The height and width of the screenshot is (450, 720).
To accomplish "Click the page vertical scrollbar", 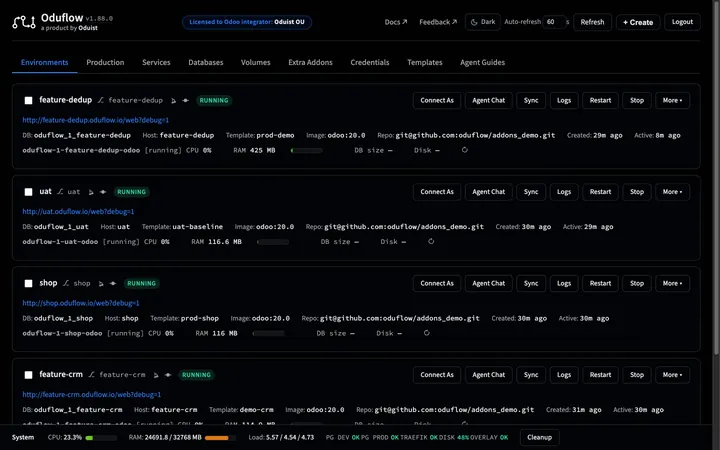I will (x=716, y=177).
